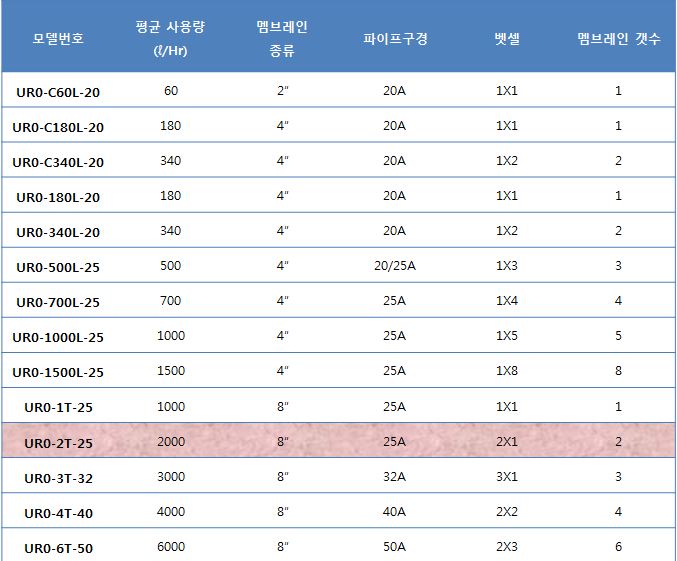Click the UR0-C340L-20 model name
Viewport: 677px width, 561px height.
pos(58,162)
